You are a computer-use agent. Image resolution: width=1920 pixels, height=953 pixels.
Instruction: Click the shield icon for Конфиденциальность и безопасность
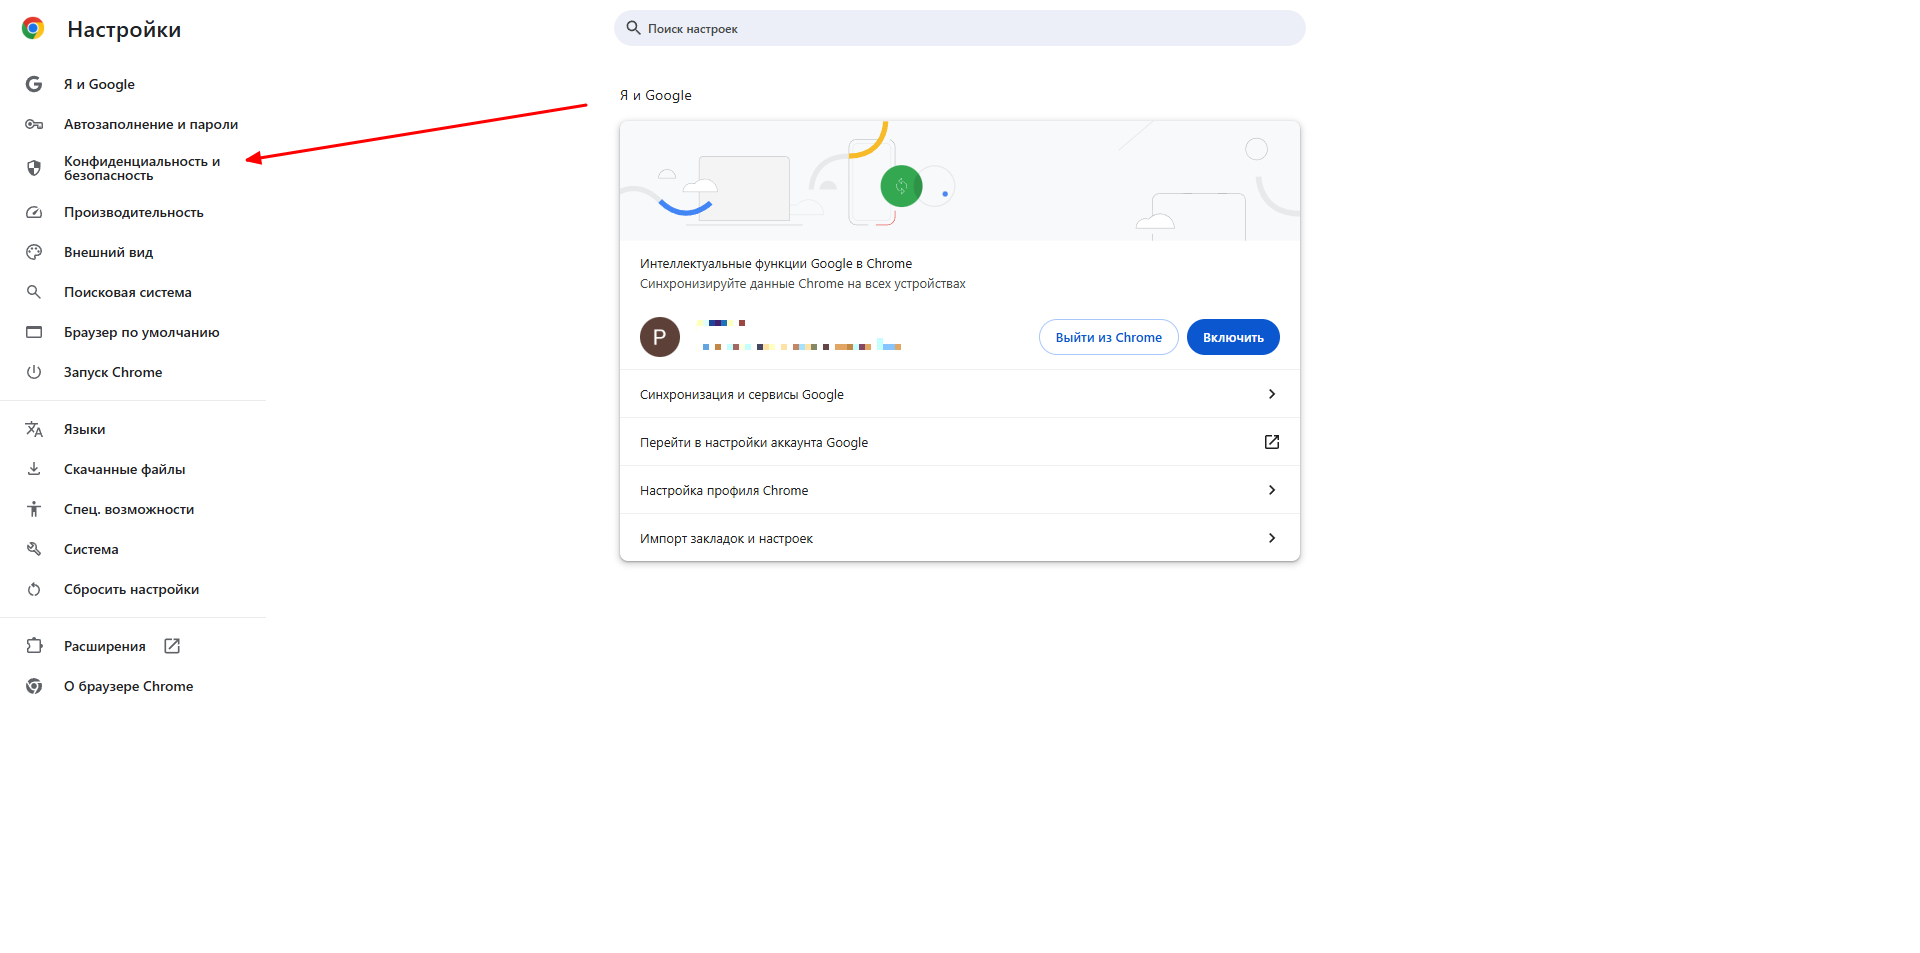pyautogui.click(x=34, y=168)
